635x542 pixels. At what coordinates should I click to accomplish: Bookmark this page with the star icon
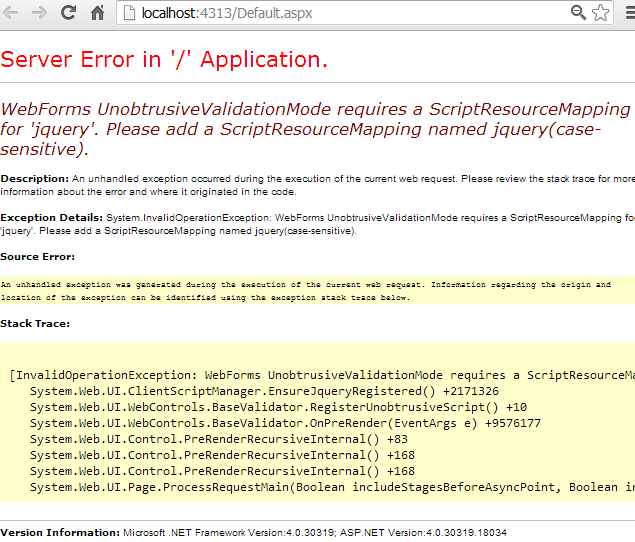[x=600, y=13]
